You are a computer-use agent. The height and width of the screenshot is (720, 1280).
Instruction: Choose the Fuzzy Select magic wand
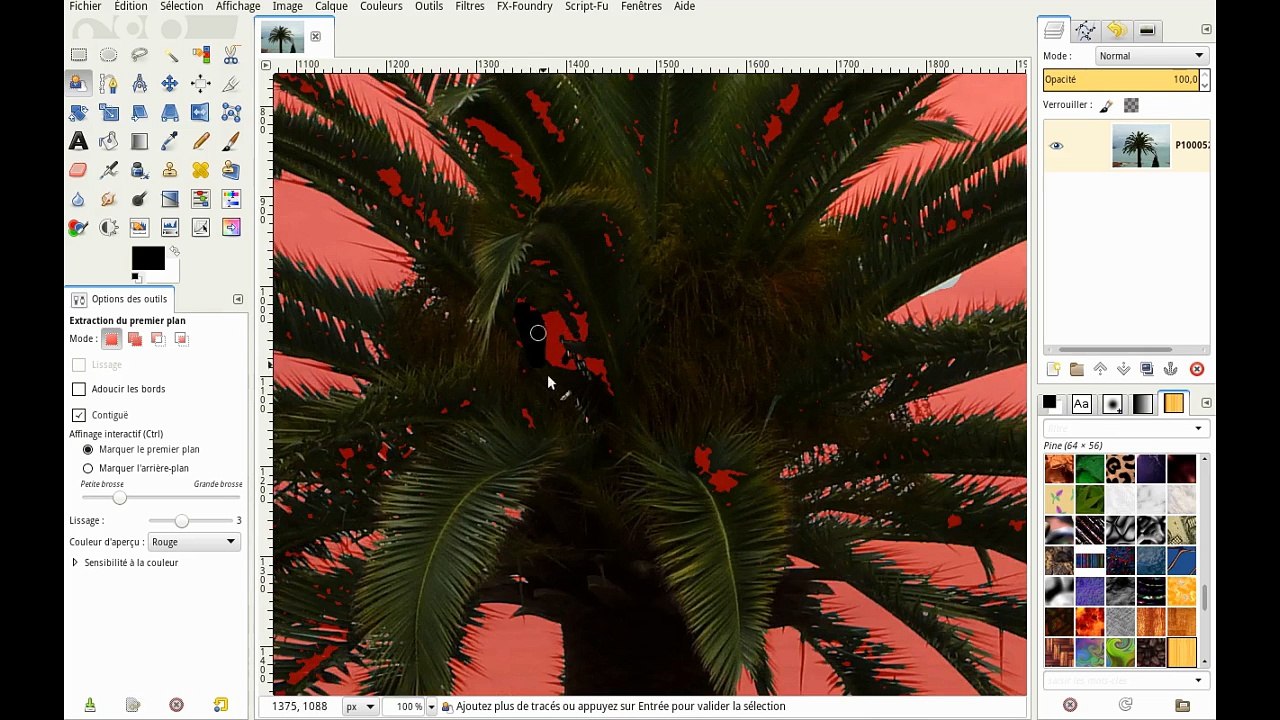[170, 55]
